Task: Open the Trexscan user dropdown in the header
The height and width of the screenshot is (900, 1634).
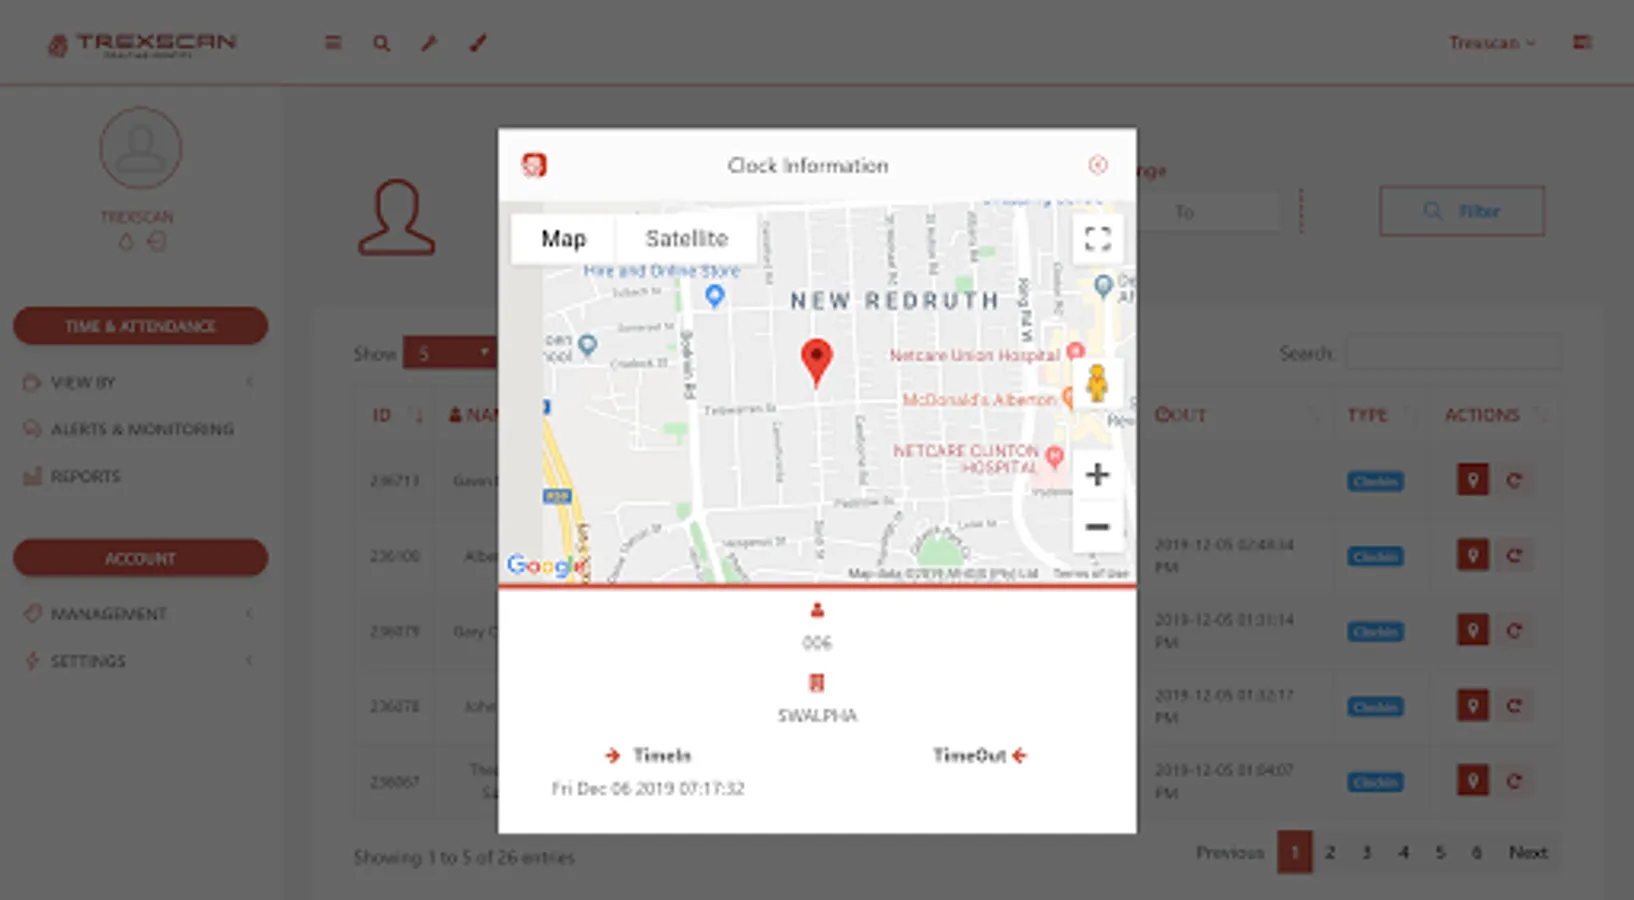Action: (x=1492, y=43)
